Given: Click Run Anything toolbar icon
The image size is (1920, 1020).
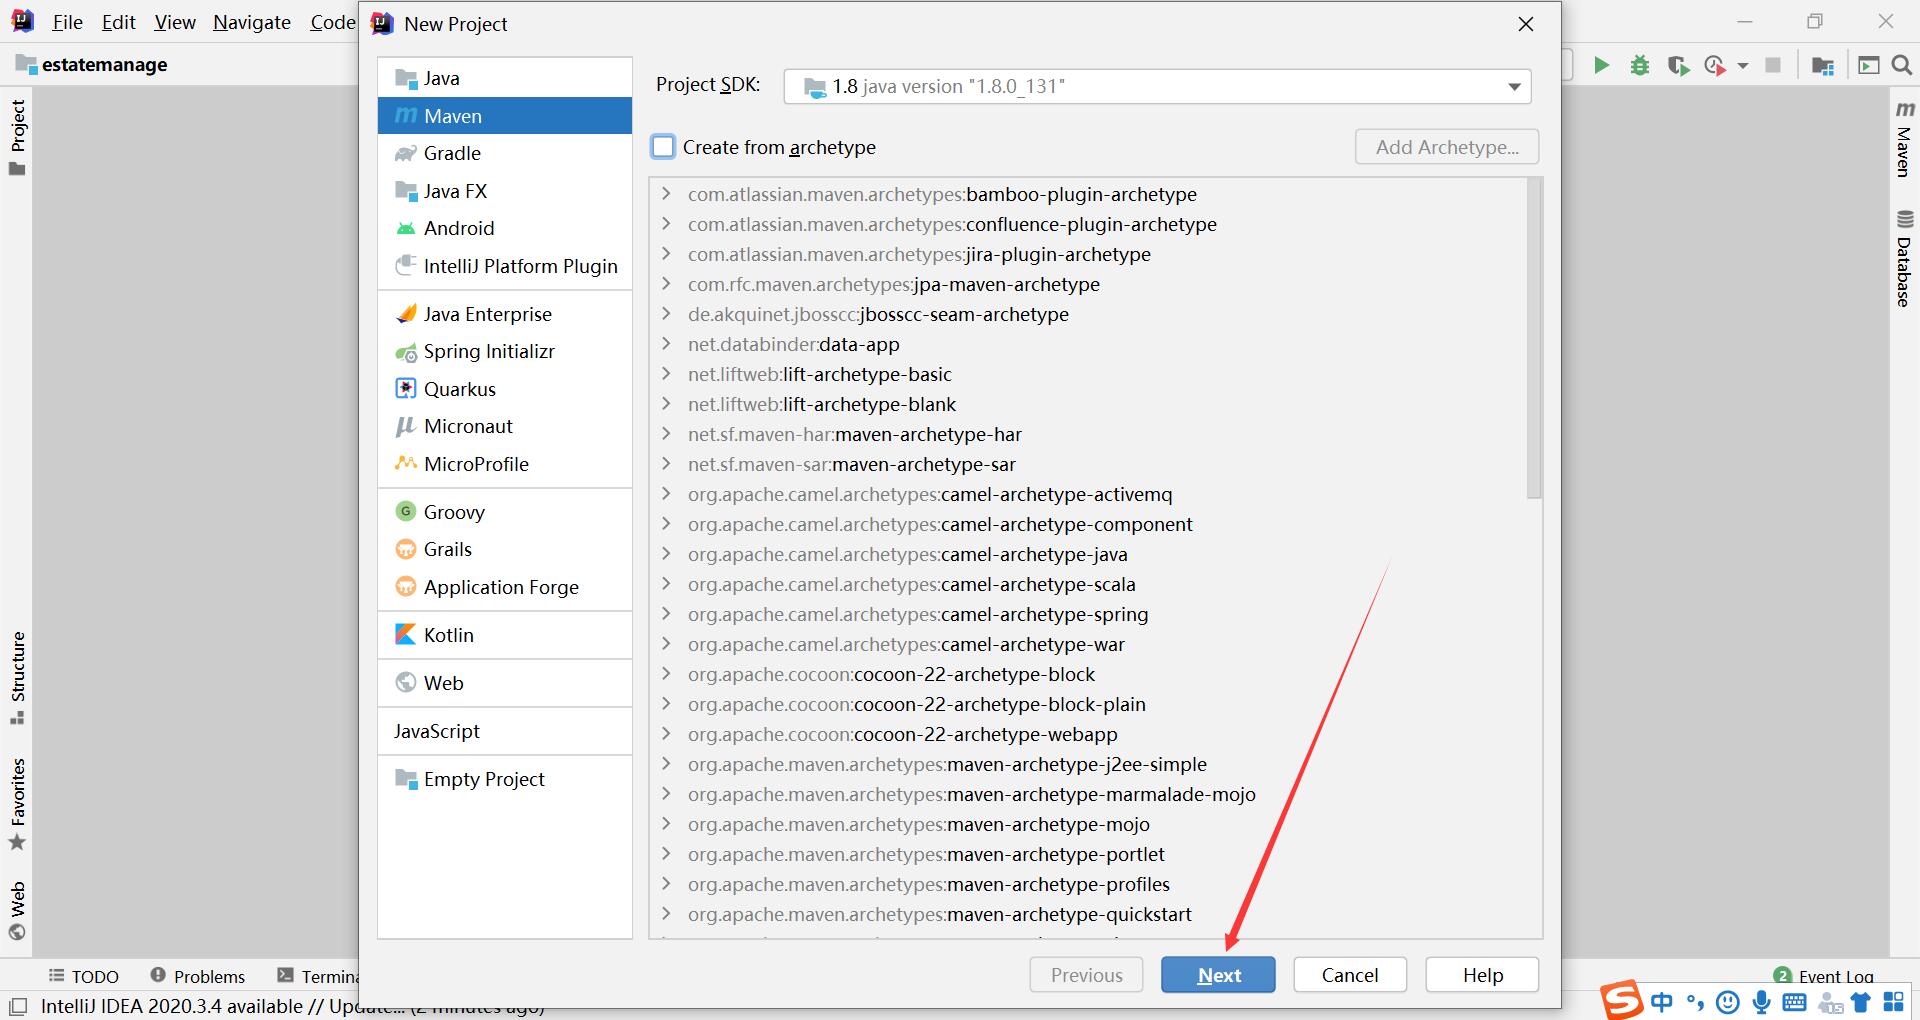Looking at the screenshot, I should coord(1869,65).
